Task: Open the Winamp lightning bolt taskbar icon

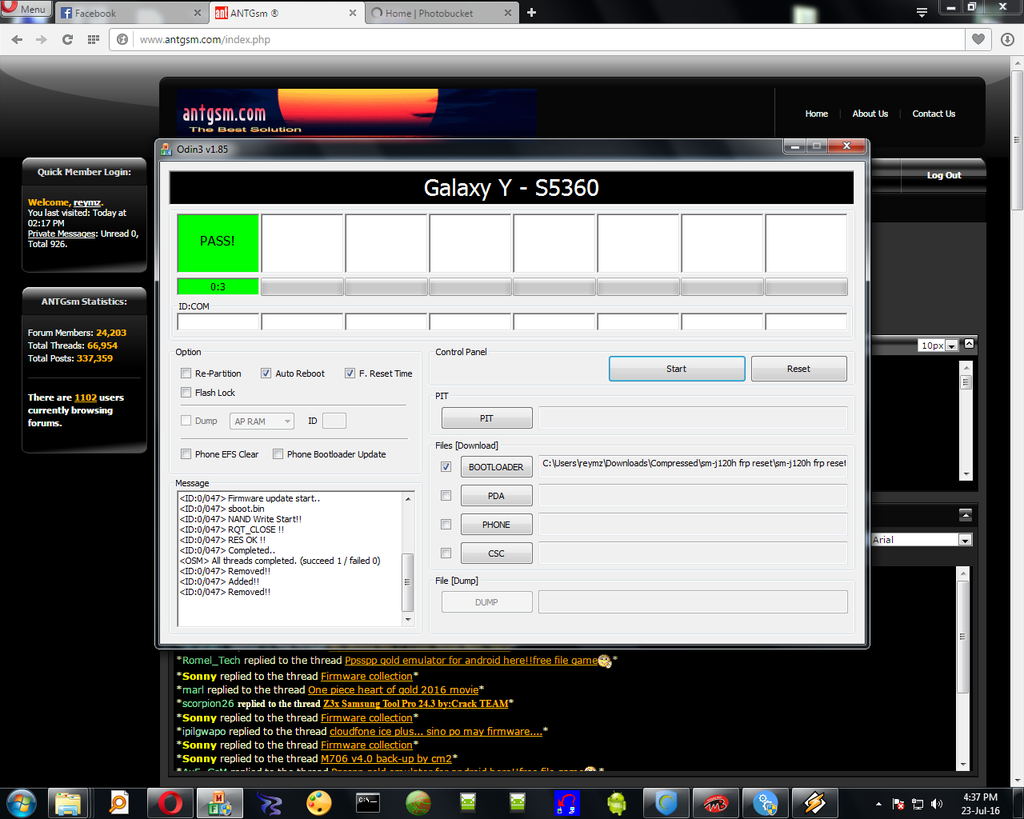Action: 814,803
